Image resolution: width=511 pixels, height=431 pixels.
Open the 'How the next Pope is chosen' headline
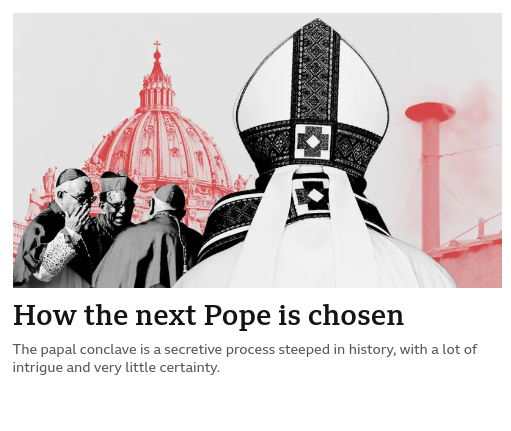[x=208, y=315]
